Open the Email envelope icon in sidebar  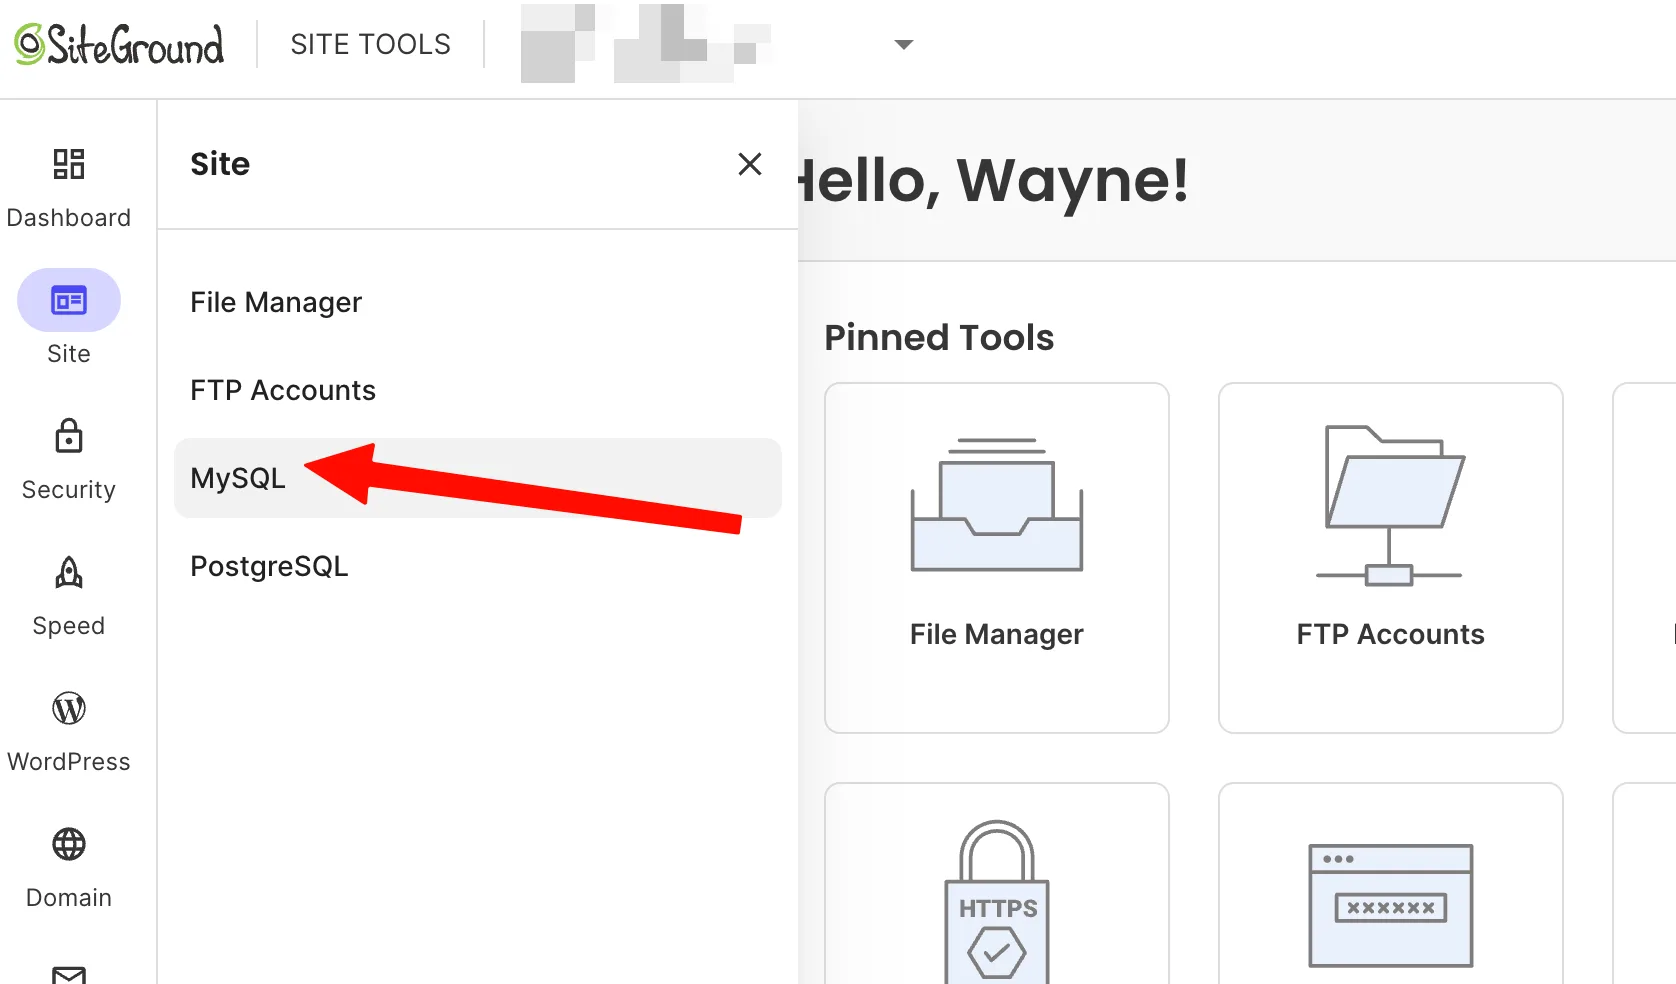69,974
